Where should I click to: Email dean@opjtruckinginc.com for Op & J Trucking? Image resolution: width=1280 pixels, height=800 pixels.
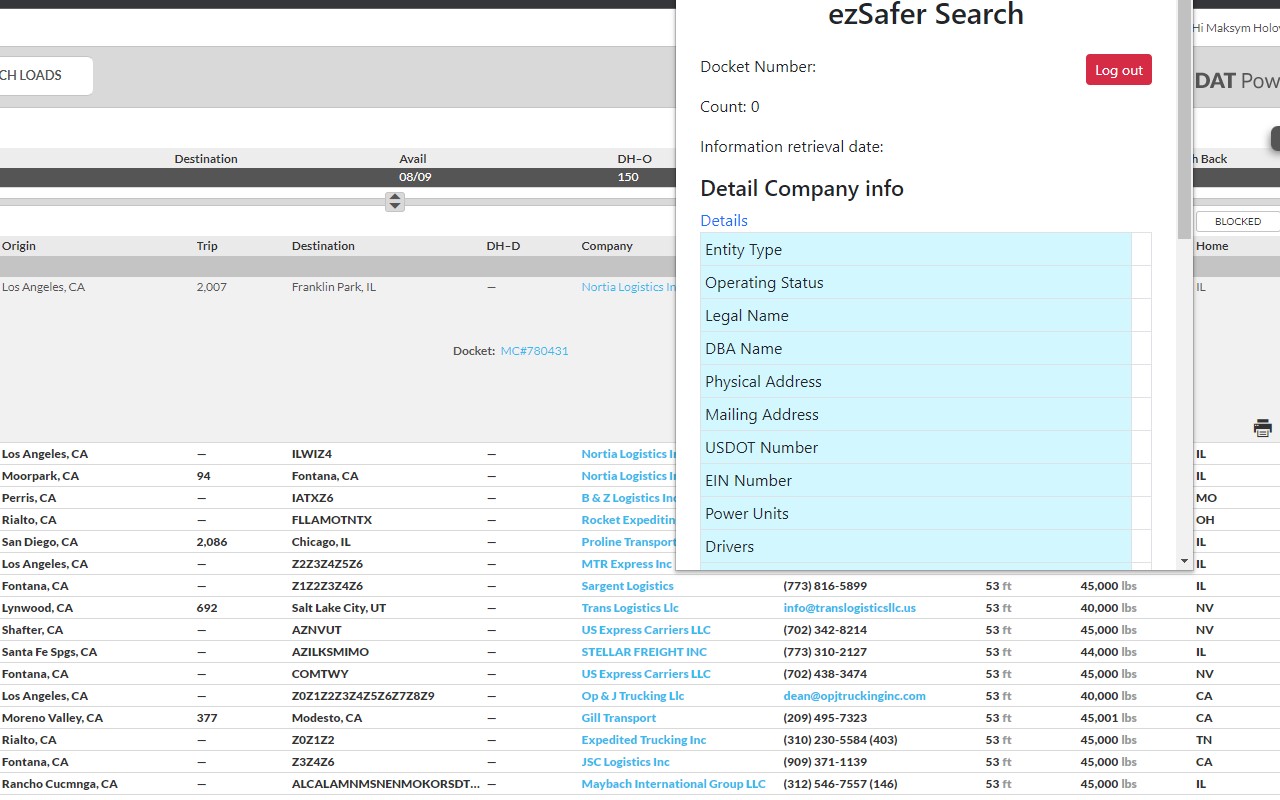coord(854,695)
